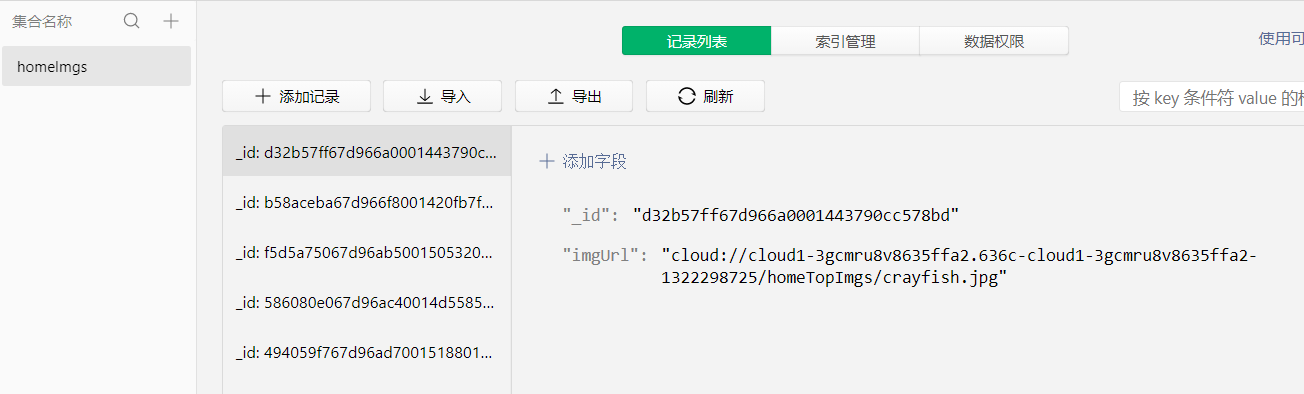This screenshot has height=394, width=1304.
Task: Click the 集合名称 header label
Action: (42, 21)
